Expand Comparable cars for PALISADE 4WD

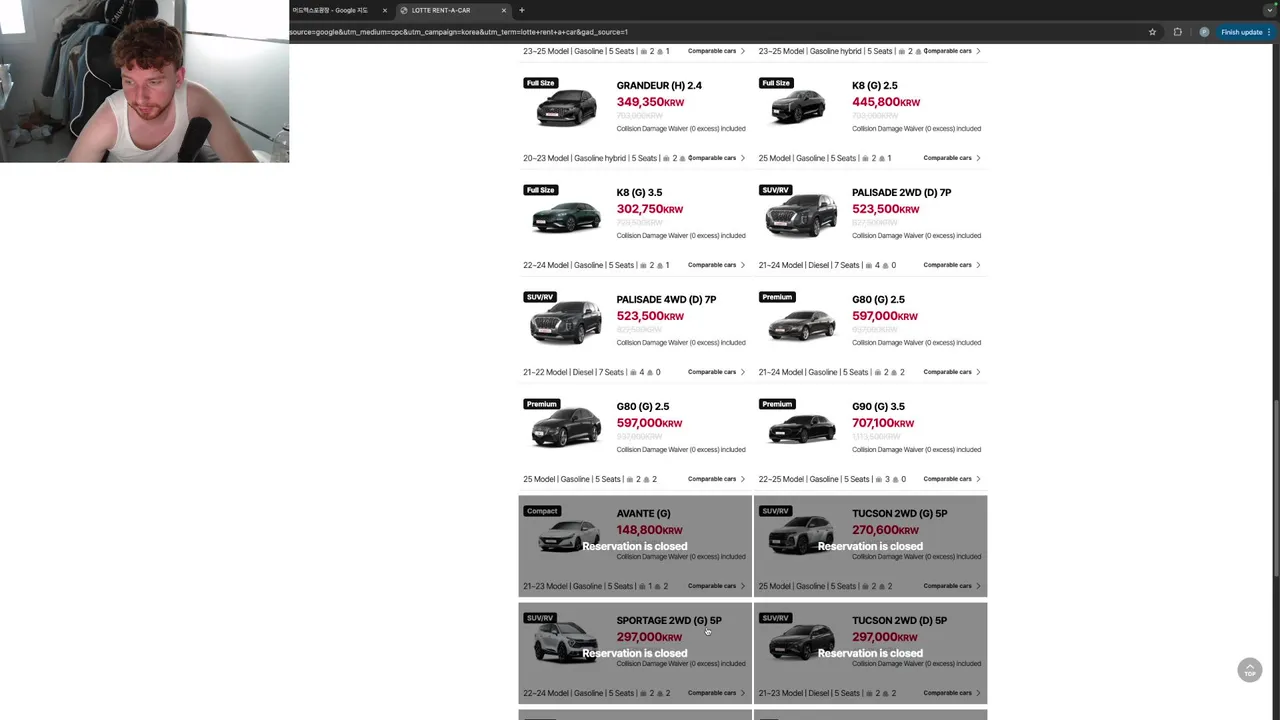click(x=716, y=372)
